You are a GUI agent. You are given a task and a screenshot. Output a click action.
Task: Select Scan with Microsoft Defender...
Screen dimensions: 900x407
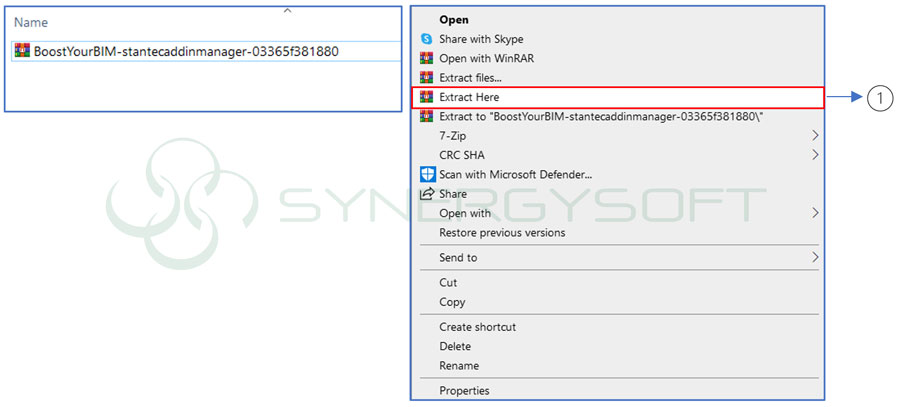tap(515, 174)
